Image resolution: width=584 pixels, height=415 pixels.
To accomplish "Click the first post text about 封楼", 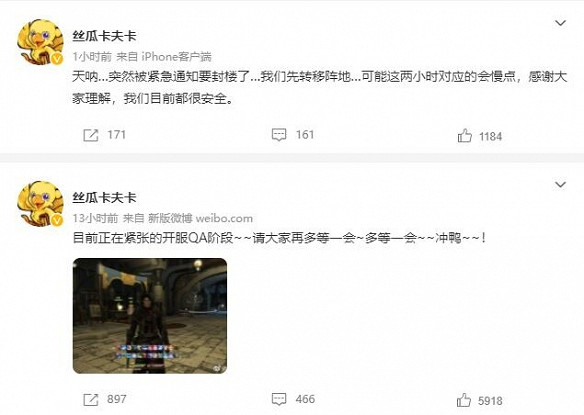I will 320,88.
